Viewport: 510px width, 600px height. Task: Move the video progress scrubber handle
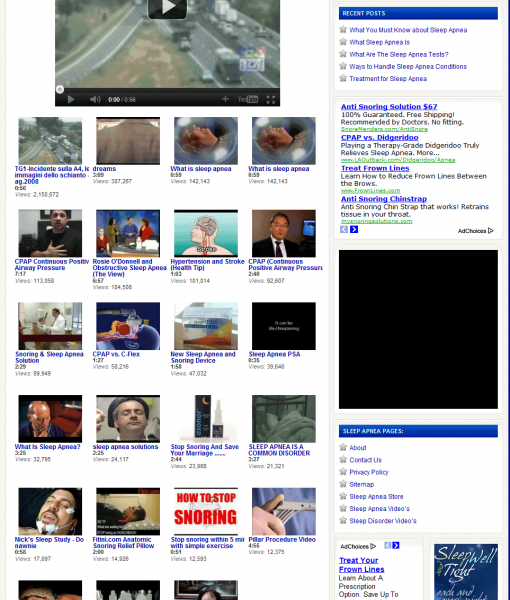click(60, 90)
